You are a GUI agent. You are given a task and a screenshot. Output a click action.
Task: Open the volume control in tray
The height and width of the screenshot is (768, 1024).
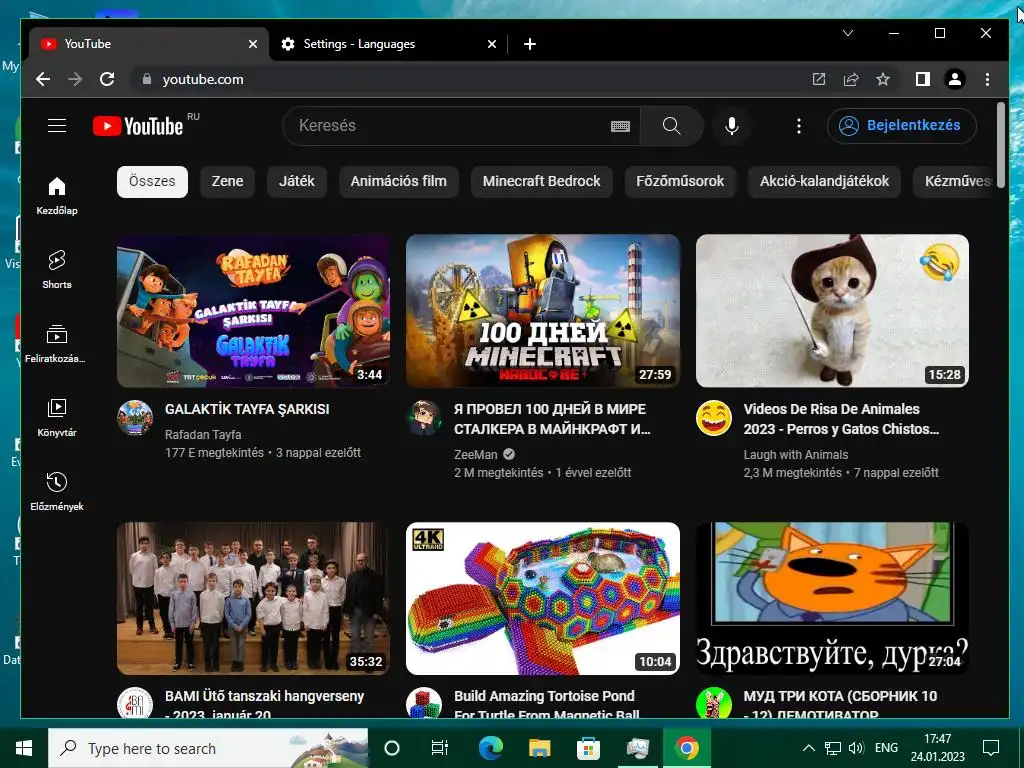(x=855, y=748)
